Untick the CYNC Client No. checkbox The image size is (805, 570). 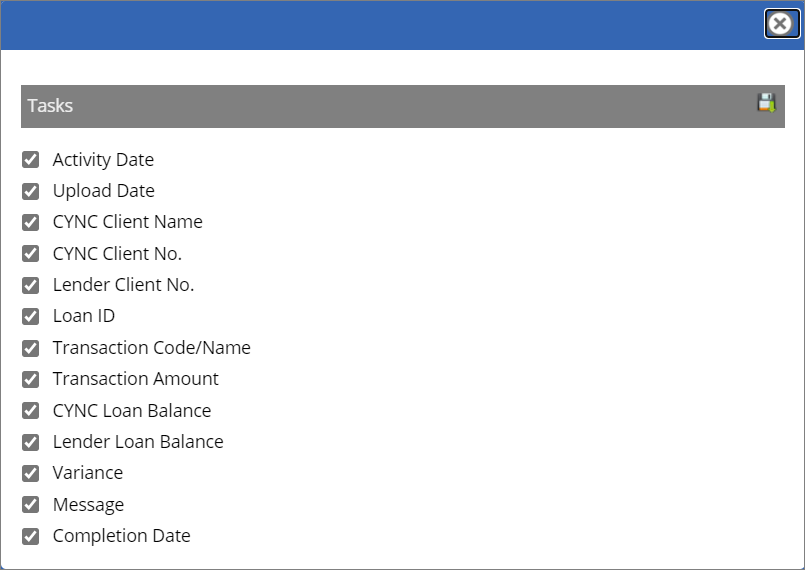(31, 254)
